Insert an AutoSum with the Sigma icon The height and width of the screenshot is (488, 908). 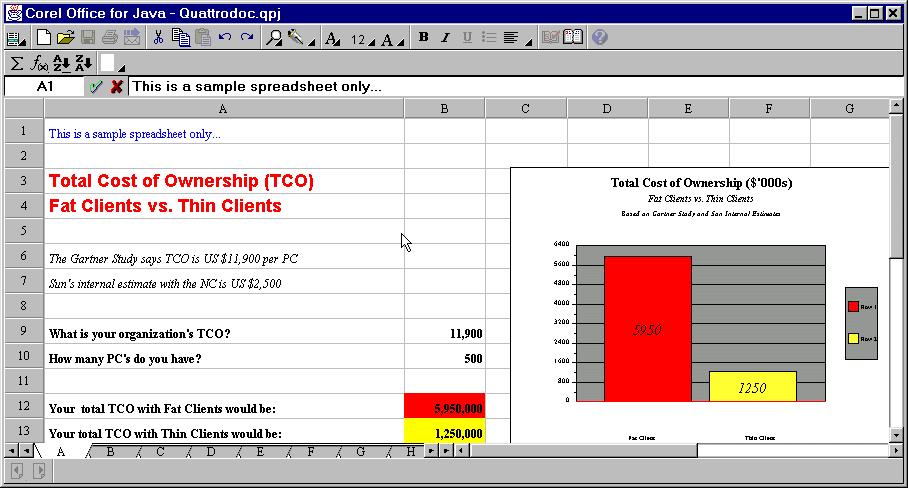[x=17, y=63]
